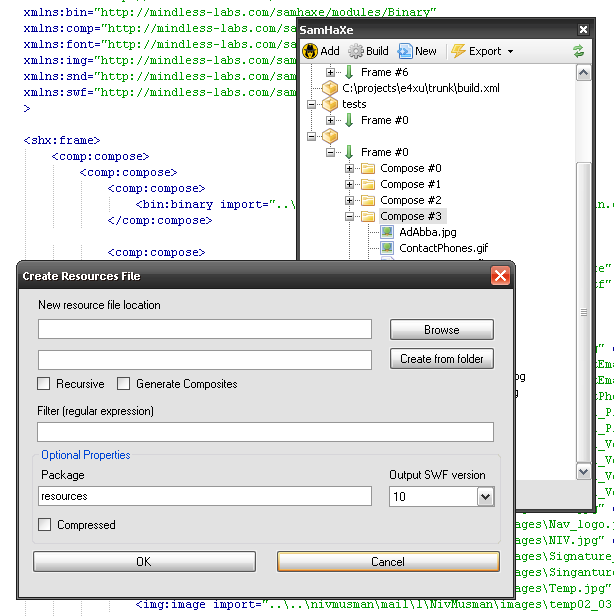Select the C:\projects\e4xu\trunk\build.xml item
The width and height of the screenshot is (614, 616).
pos(420,88)
